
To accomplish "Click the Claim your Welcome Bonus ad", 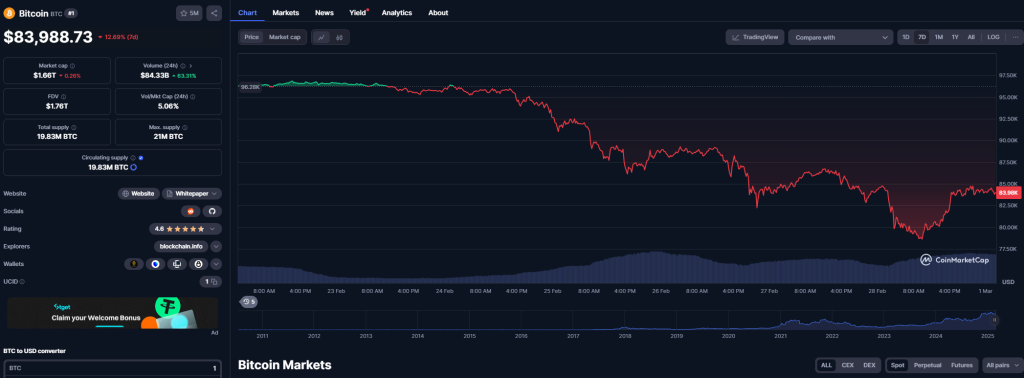I will (x=112, y=313).
